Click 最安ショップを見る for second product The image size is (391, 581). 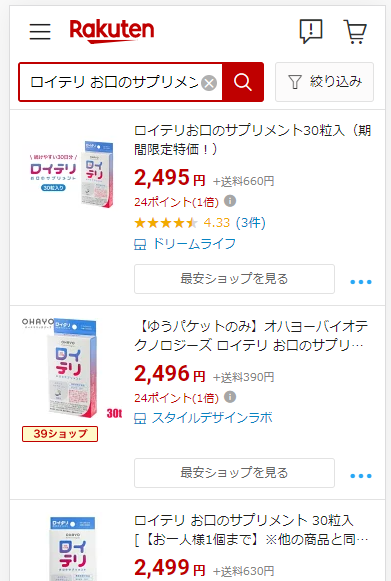click(234, 473)
